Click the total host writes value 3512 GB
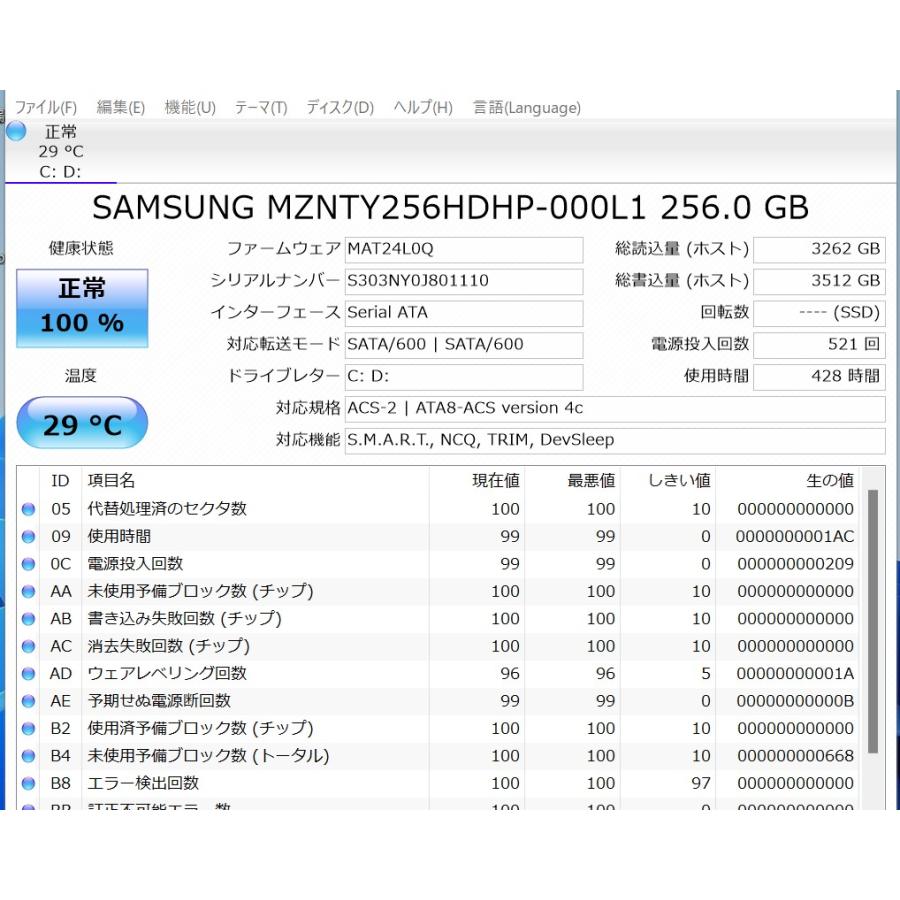The image size is (900, 900). (x=820, y=281)
